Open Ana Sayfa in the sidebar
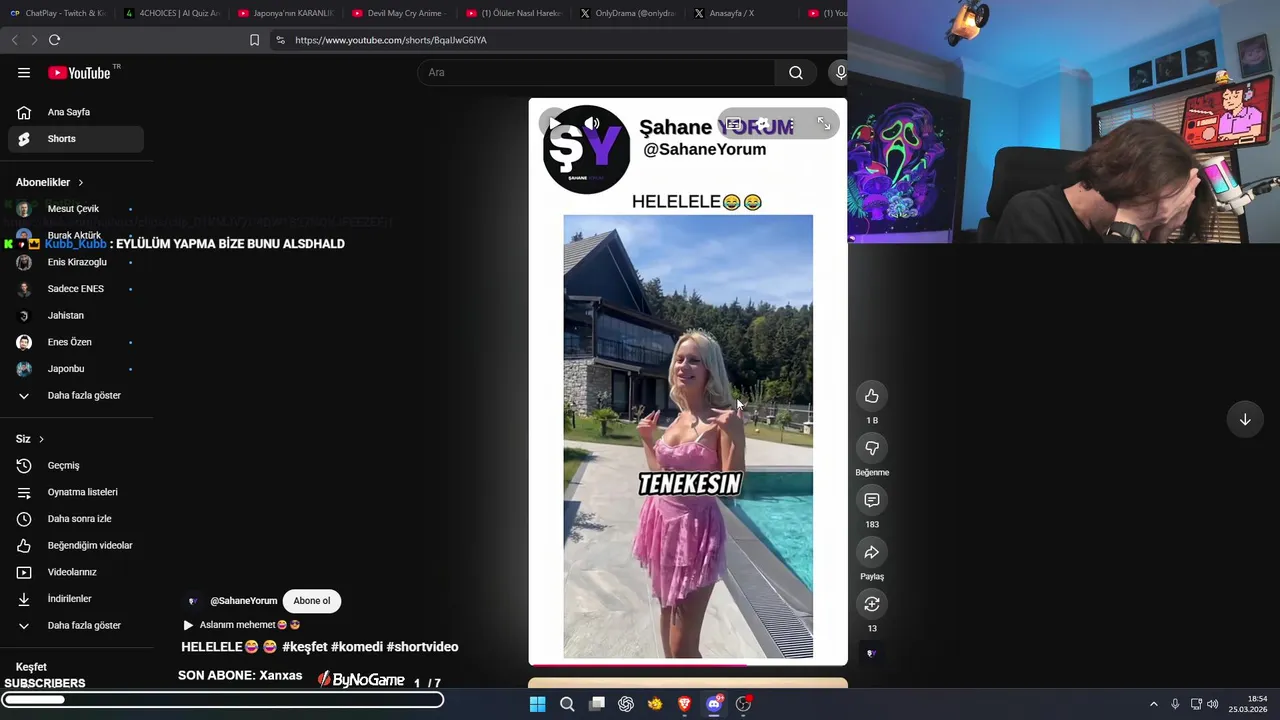Image resolution: width=1280 pixels, height=720 pixels. pyautogui.click(x=76, y=112)
